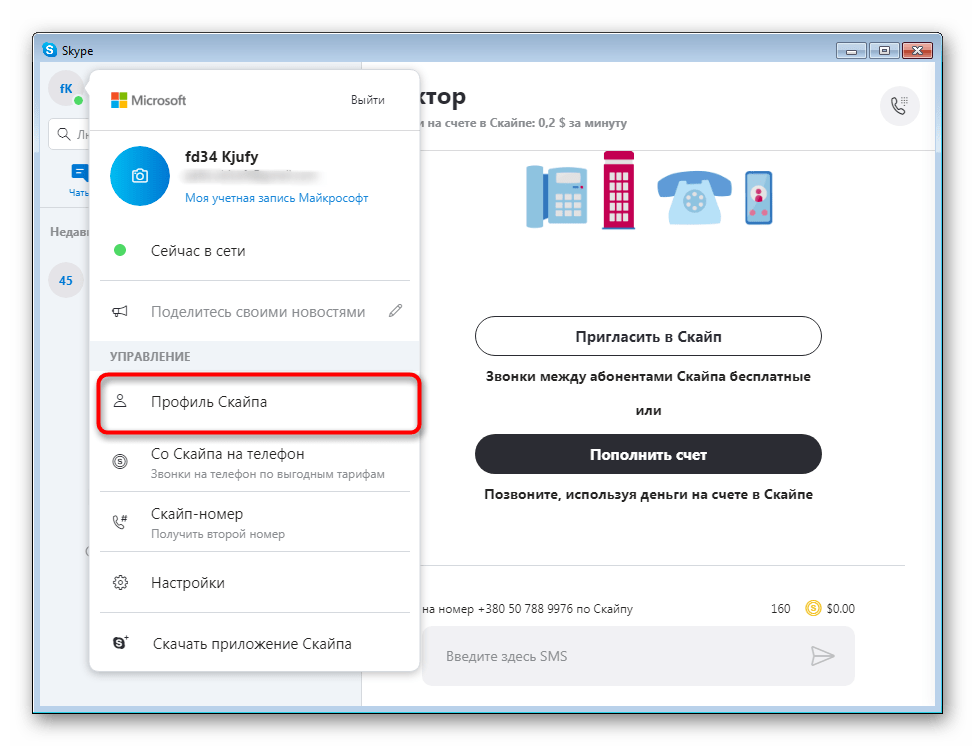The image size is (975, 746).
Task: Close the Skype window
Action: point(917,50)
